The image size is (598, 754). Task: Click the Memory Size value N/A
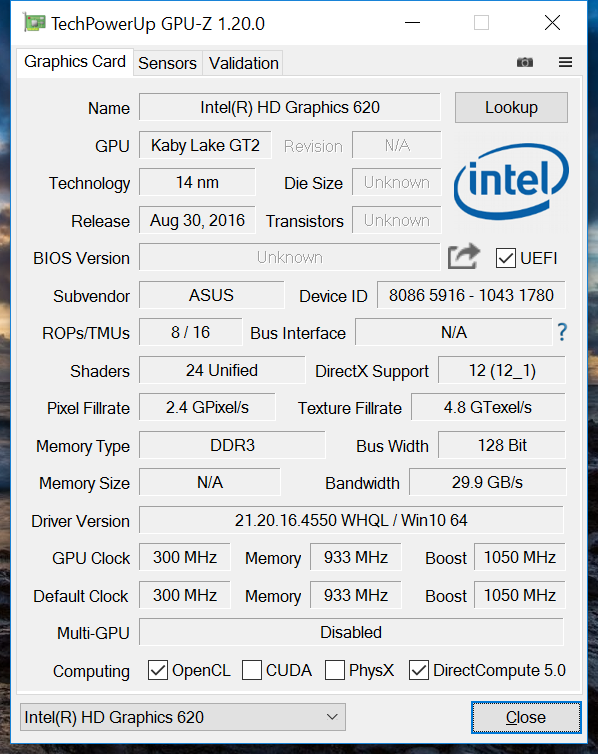pyautogui.click(x=210, y=482)
